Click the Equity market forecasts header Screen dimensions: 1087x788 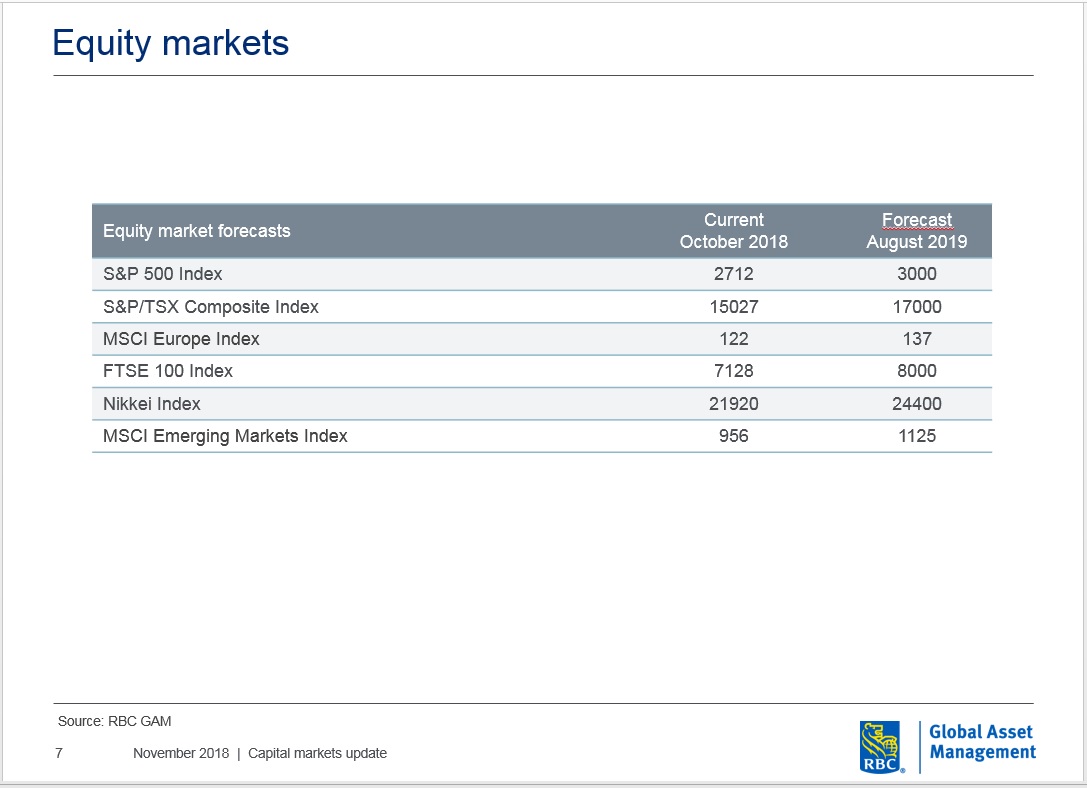tap(196, 231)
